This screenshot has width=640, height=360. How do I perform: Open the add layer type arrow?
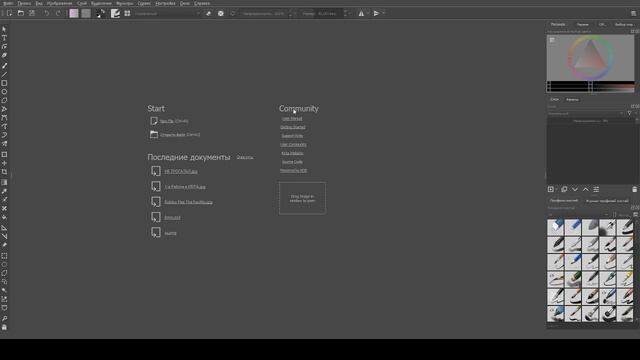[x=556, y=189]
